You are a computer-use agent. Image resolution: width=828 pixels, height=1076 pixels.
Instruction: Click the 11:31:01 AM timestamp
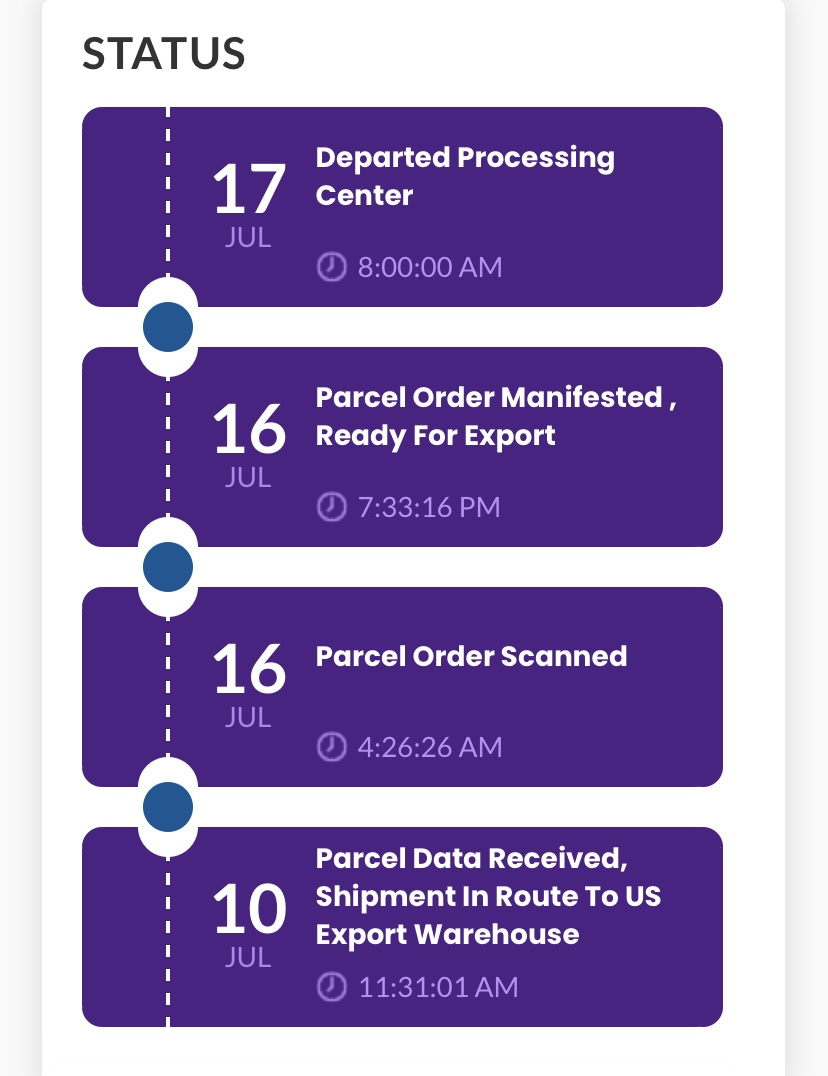point(438,987)
